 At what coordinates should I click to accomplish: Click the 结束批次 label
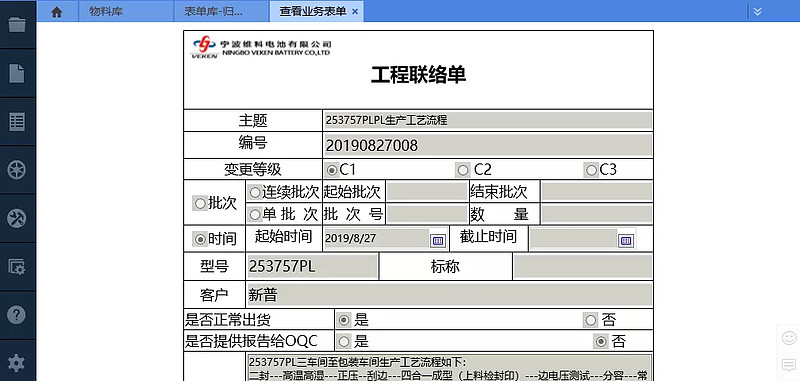click(499, 192)
